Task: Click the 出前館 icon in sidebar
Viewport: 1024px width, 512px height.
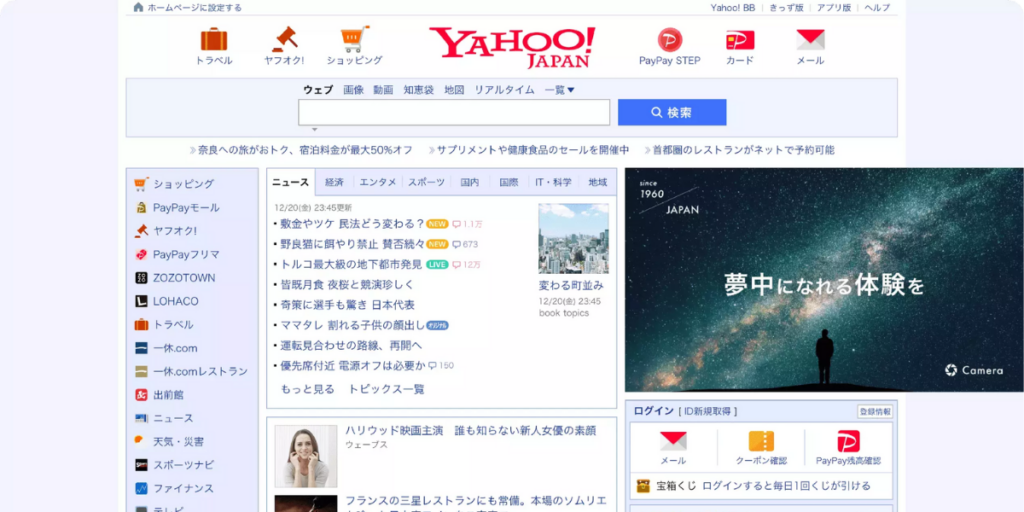Action: 141,395
